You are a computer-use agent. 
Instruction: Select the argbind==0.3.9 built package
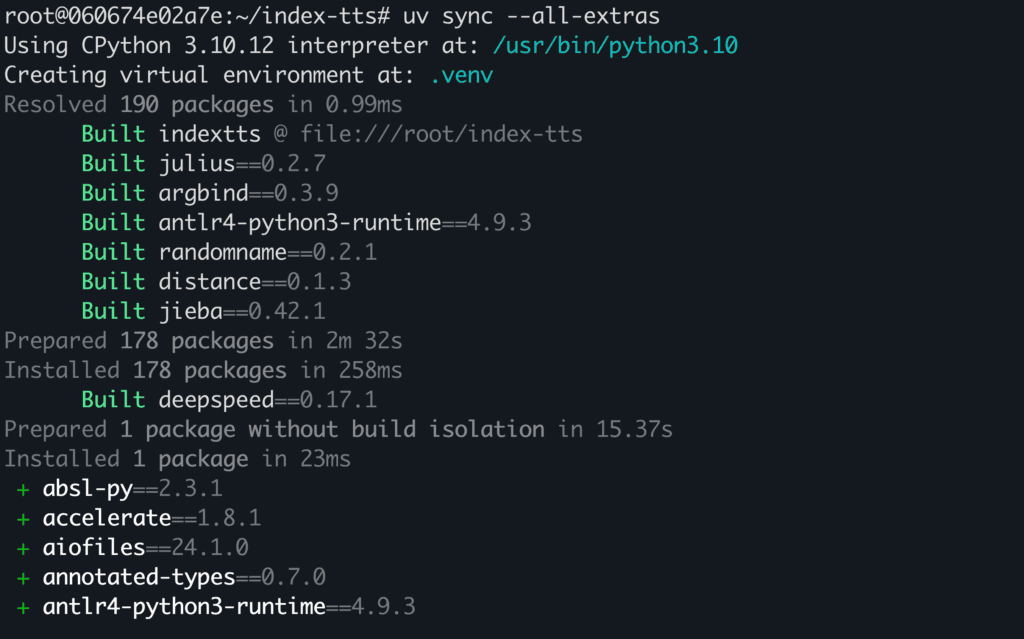(x=248, y=193)
